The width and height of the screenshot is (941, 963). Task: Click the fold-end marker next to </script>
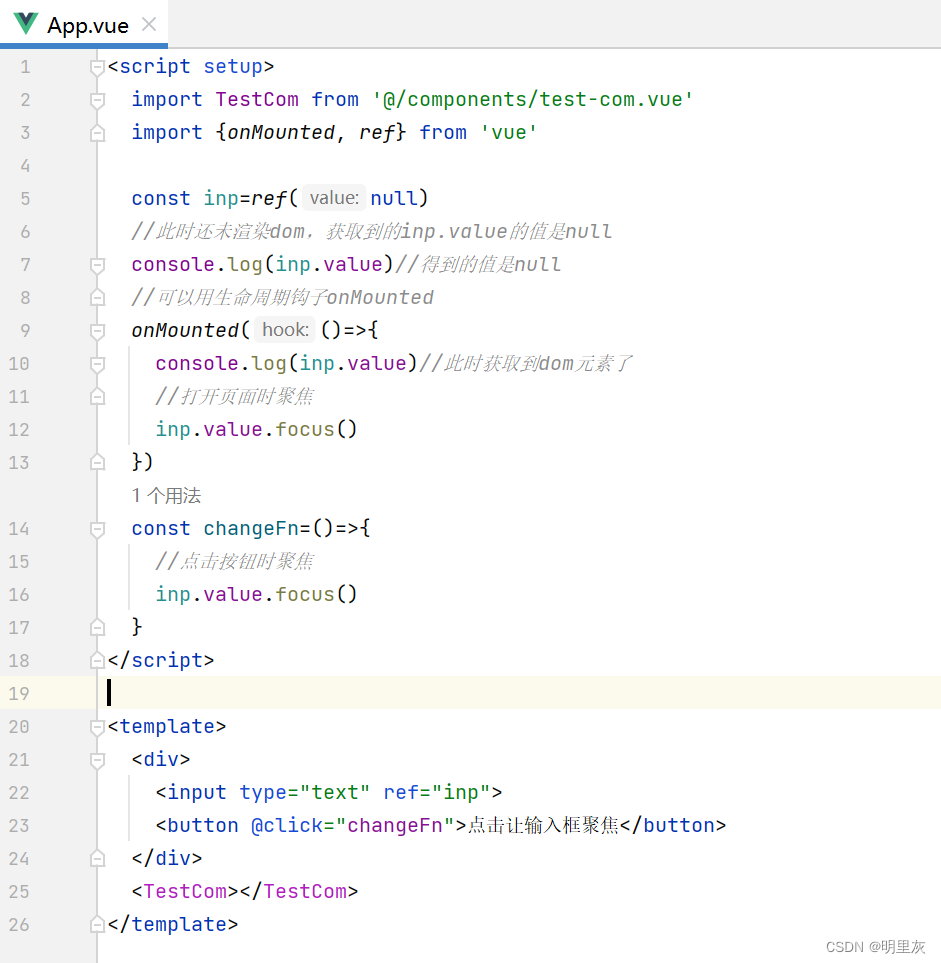click(97, 660)
